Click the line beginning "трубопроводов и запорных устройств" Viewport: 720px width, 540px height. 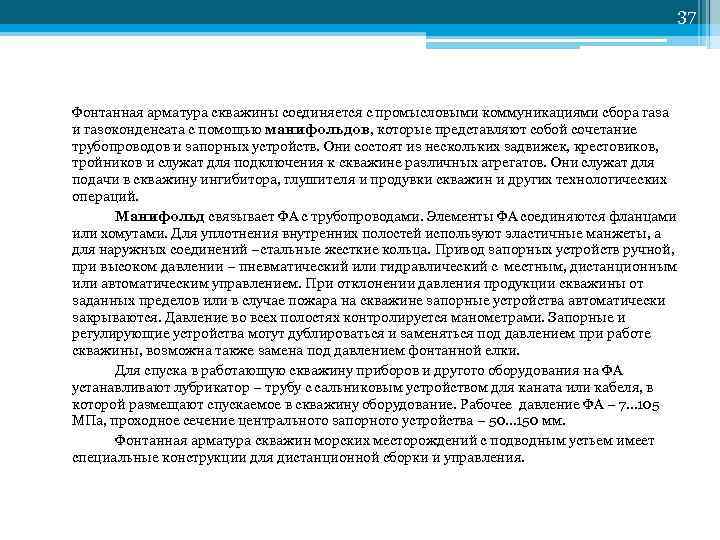click(366, 147)
